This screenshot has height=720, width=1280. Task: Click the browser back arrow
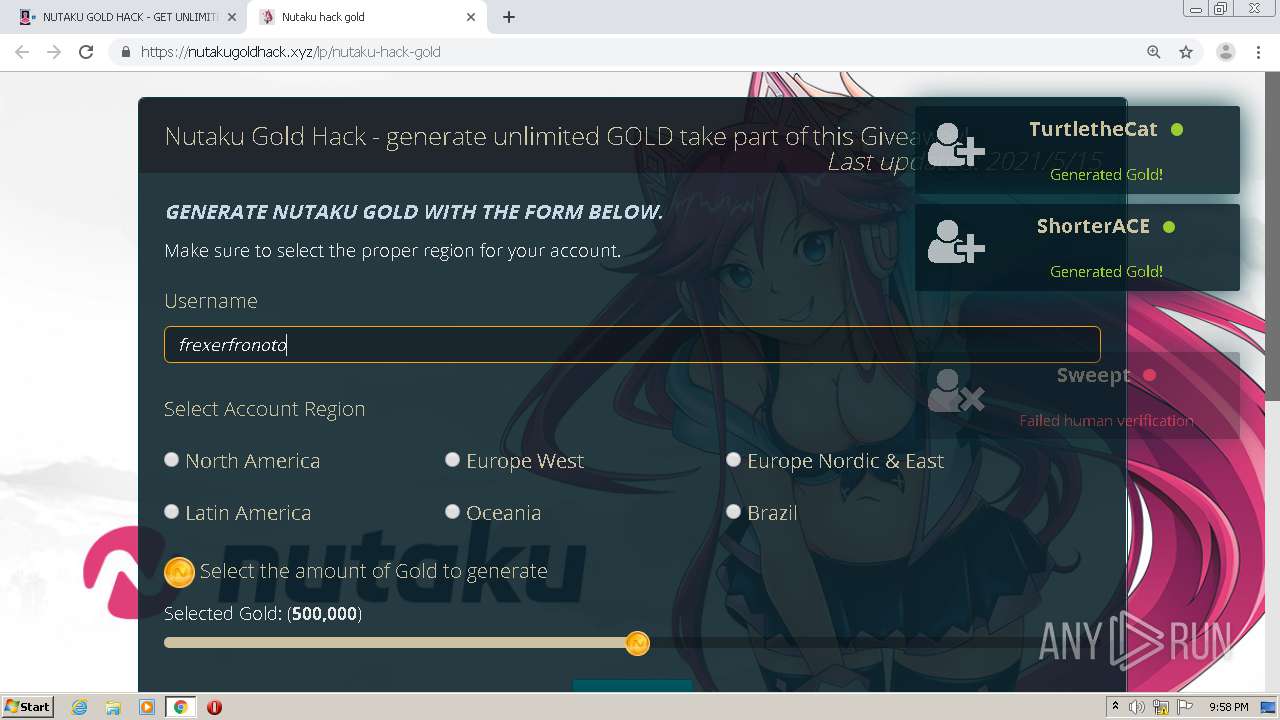click(22, 52)
